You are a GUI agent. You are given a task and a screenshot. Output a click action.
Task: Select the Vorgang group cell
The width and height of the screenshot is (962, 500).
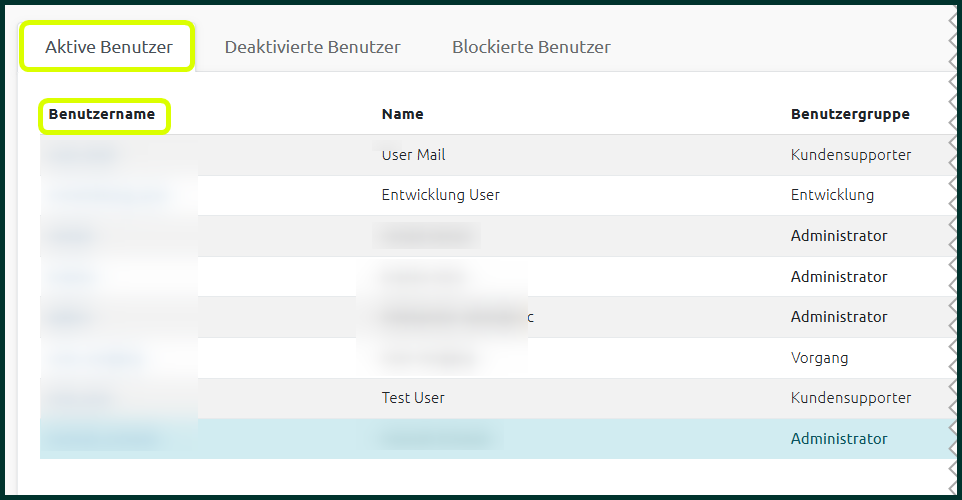tap(819, 357)
